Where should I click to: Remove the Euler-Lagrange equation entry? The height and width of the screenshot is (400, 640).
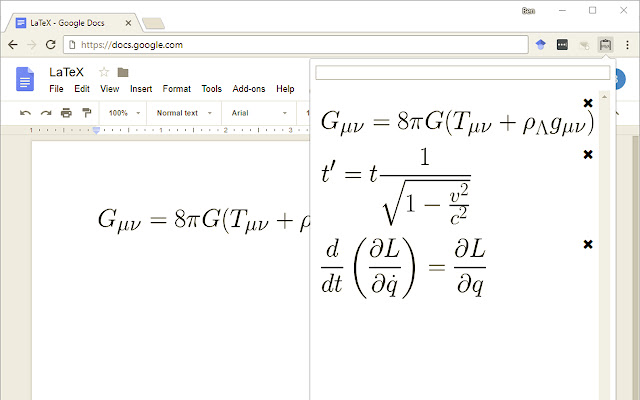coord(588,244)
